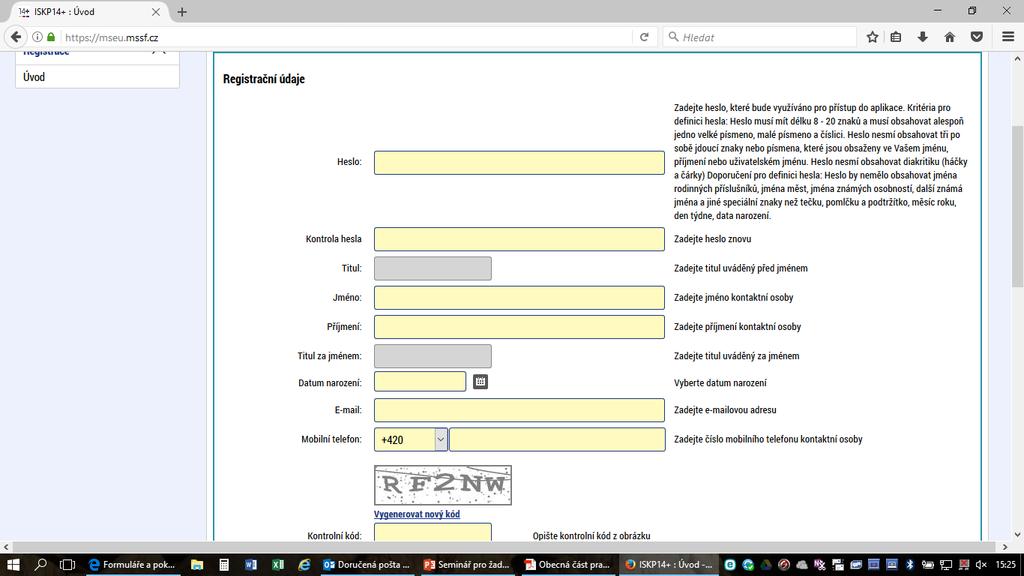Click scroll-down arrow of vertical scrollbar
1024x576 pixels.
point(1017,536)
